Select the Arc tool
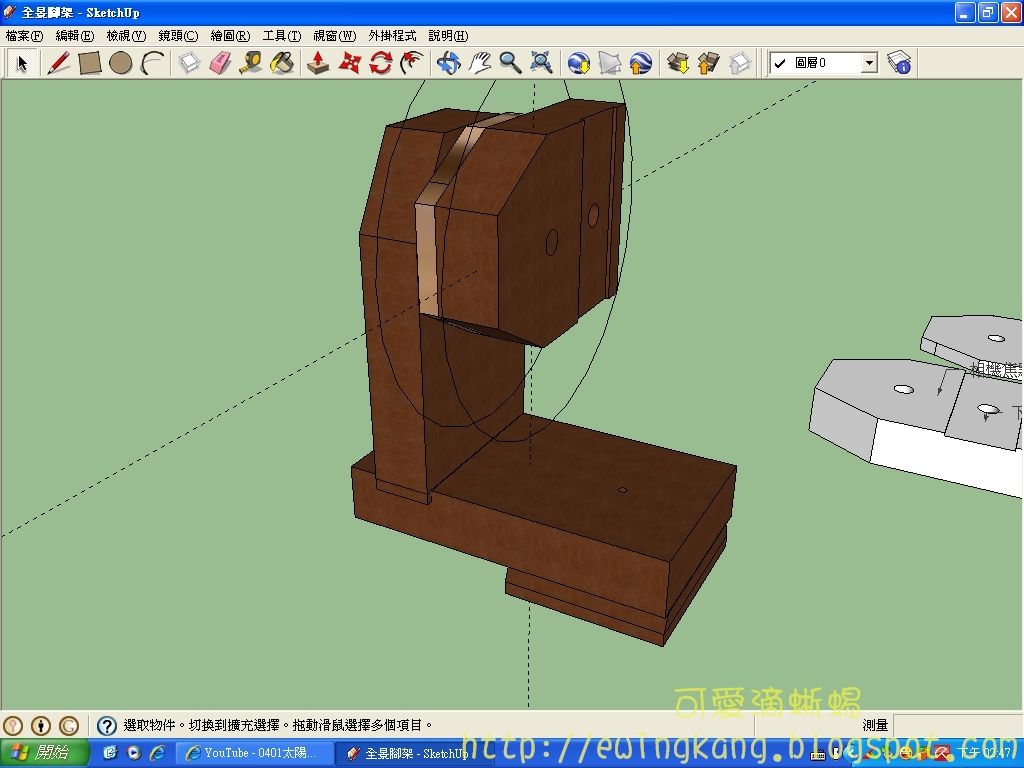Viewport: 1024px width, 768px height. [x=152, y=63]
